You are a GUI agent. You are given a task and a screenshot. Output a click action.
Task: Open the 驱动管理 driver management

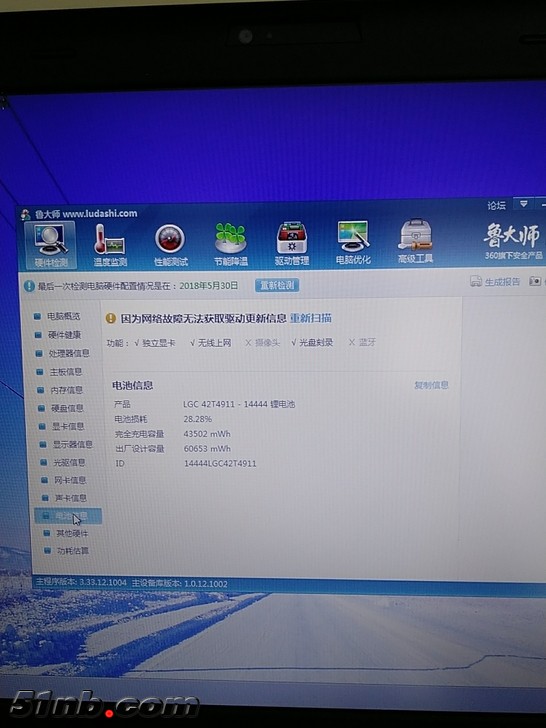(292, 243)
